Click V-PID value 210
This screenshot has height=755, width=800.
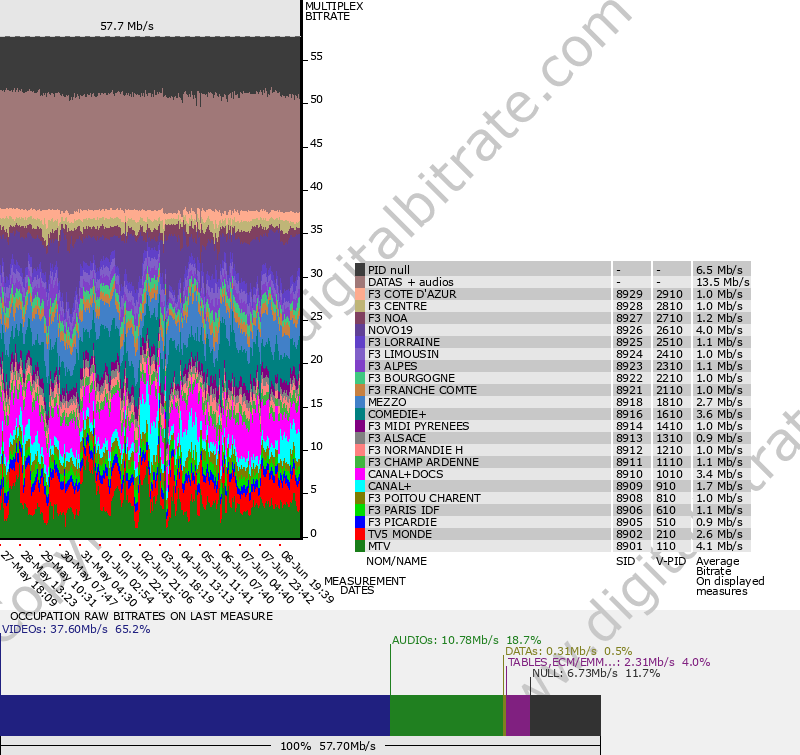click(x=666, y=534)
